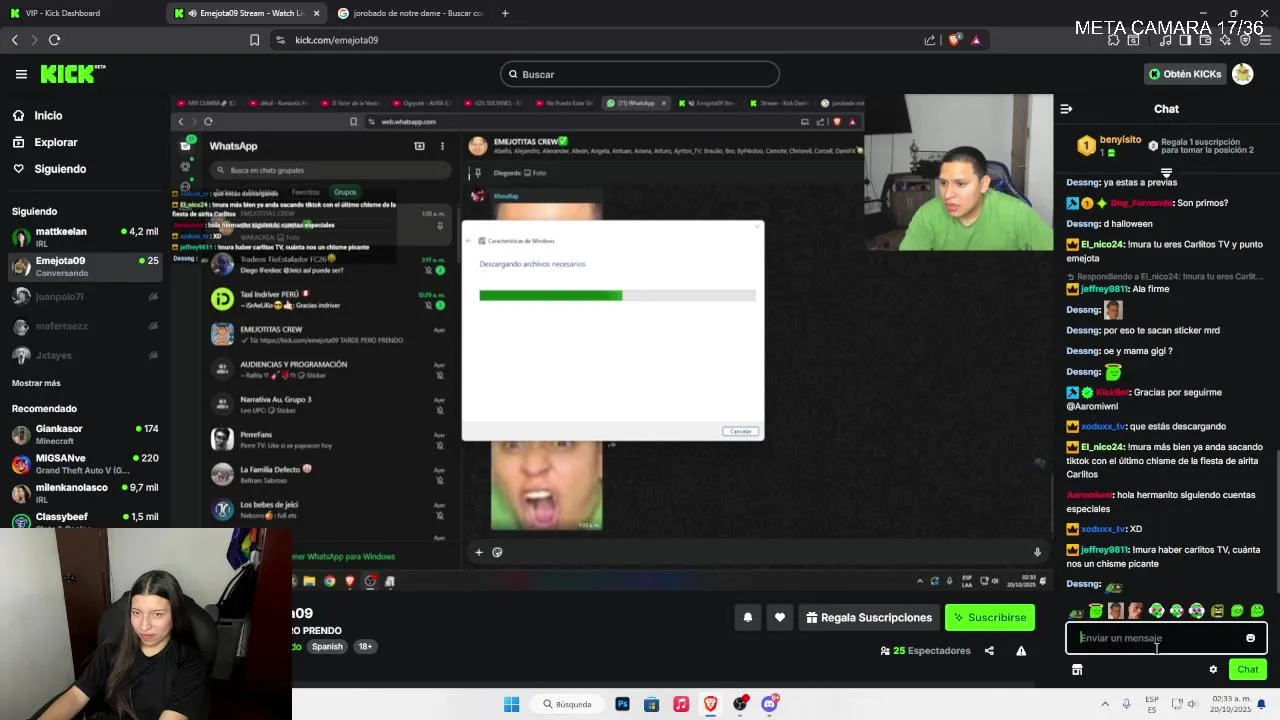Viewport: 1280px width, 720px height.
Task: Click the live stream video player
Action: coord(611,341)
